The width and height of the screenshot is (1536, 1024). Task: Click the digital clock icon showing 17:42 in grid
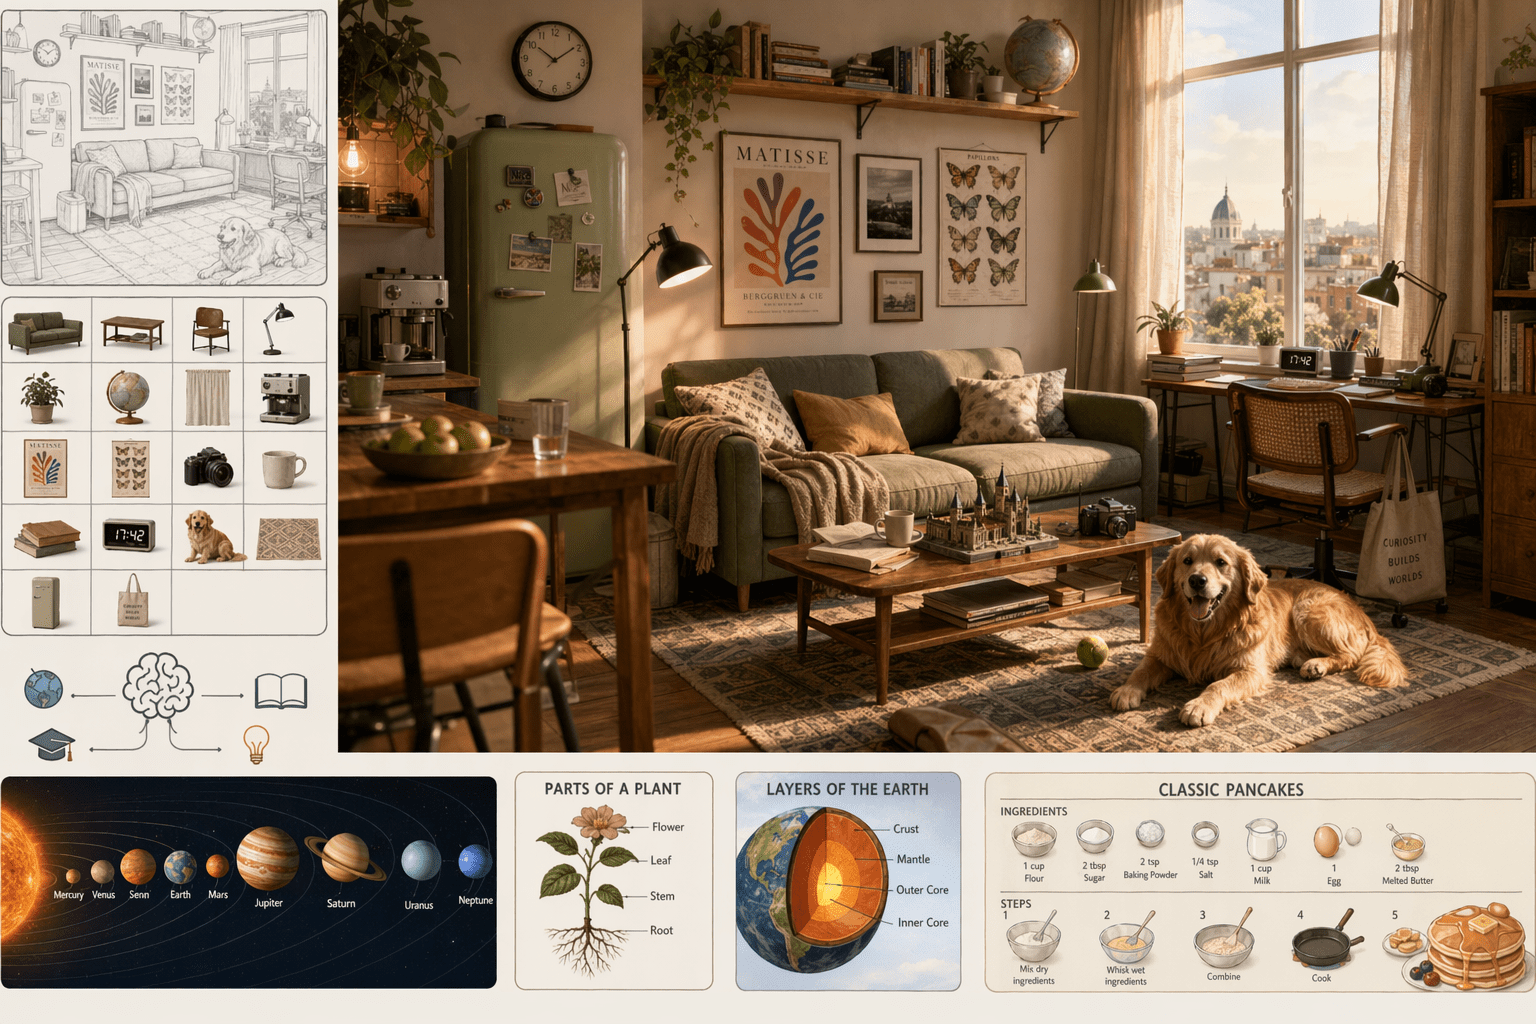(x=129, y=535)
